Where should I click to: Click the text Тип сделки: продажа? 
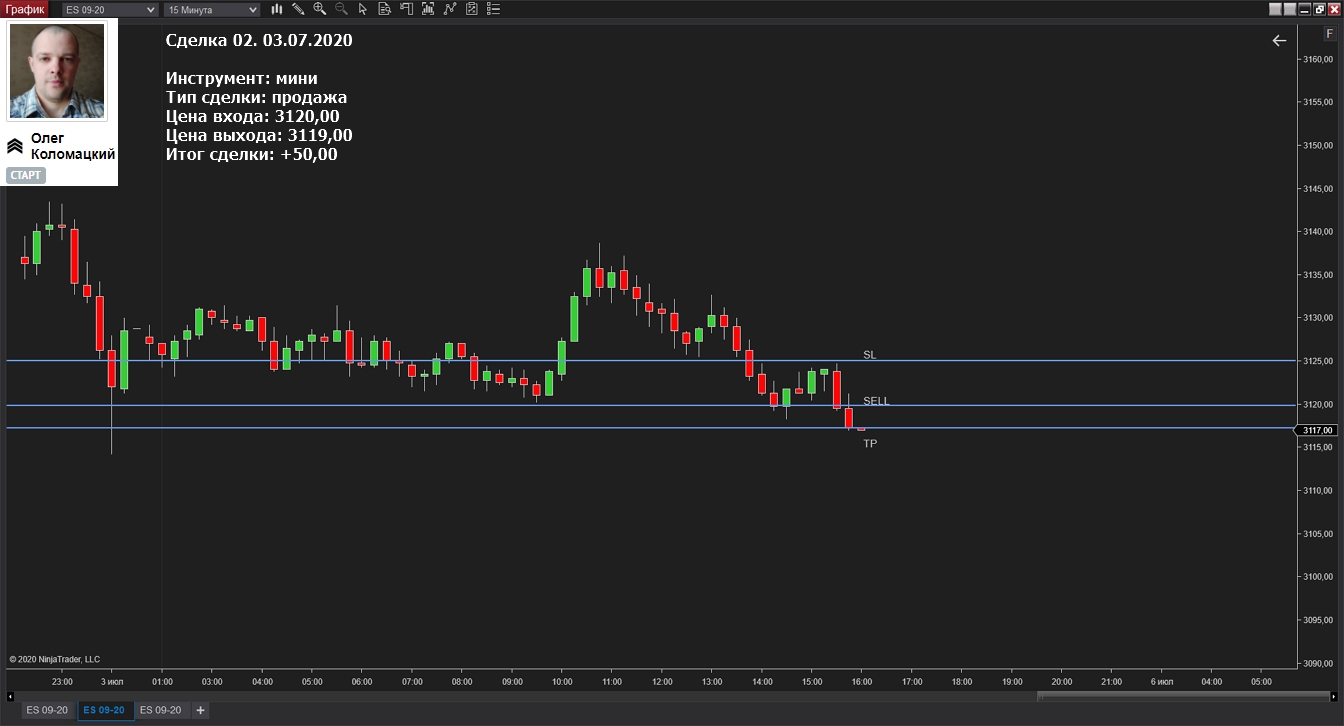(256, 97)
